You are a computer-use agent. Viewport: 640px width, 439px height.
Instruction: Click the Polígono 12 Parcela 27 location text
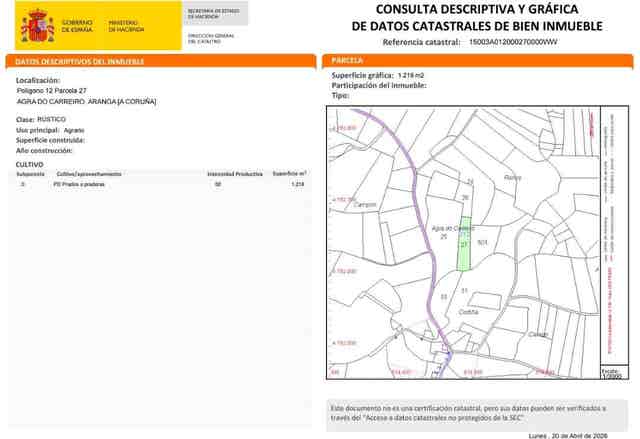[x=59, y=91]
